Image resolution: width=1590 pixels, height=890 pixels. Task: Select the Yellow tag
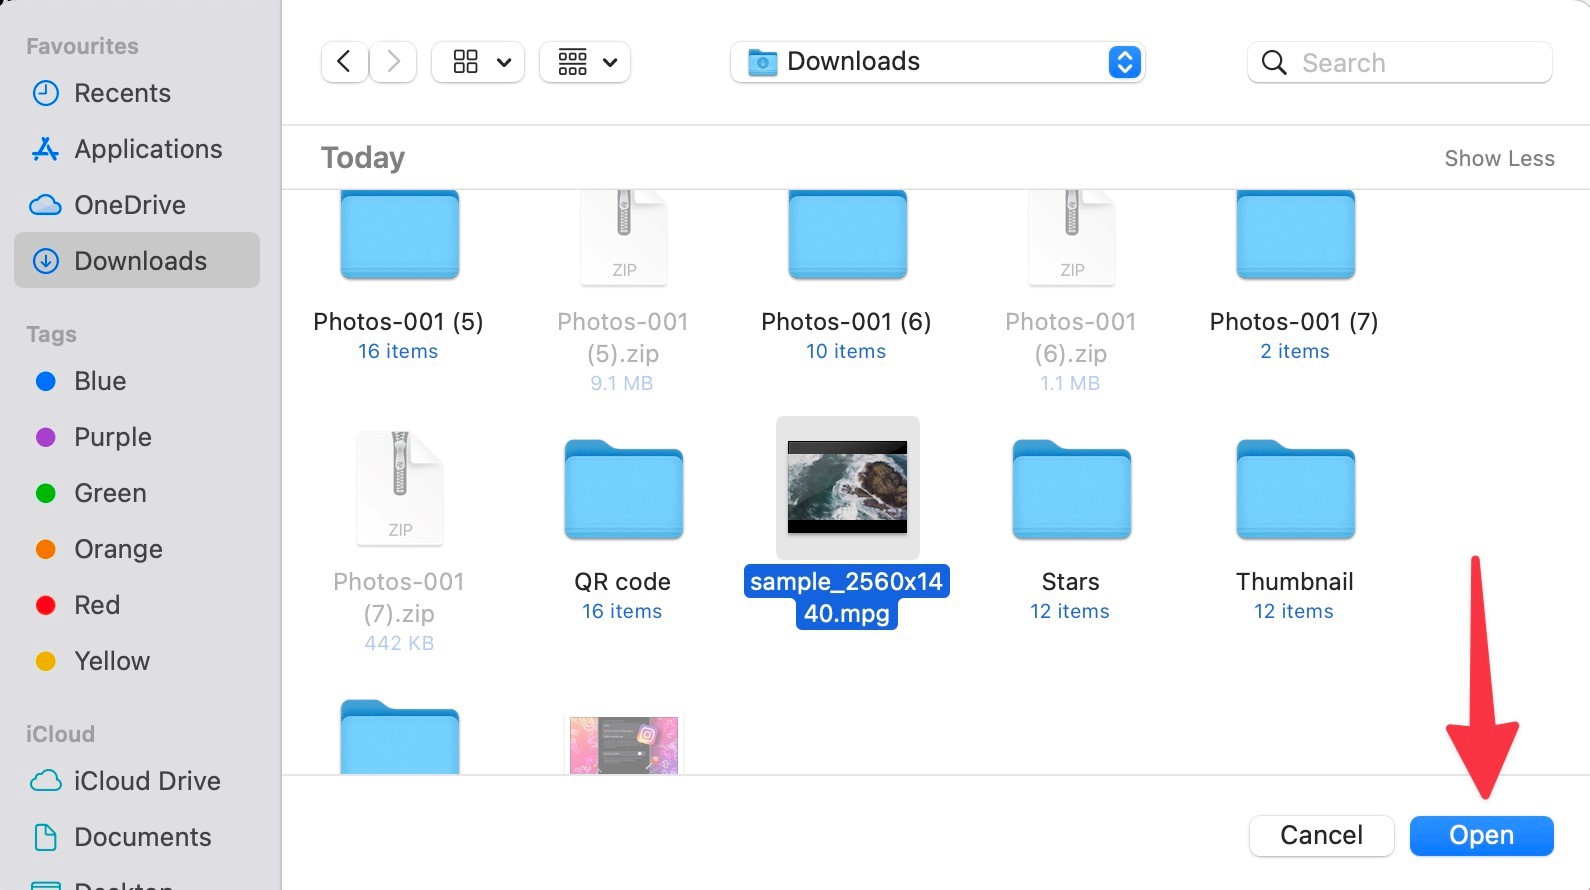click(x=137, y=661)
